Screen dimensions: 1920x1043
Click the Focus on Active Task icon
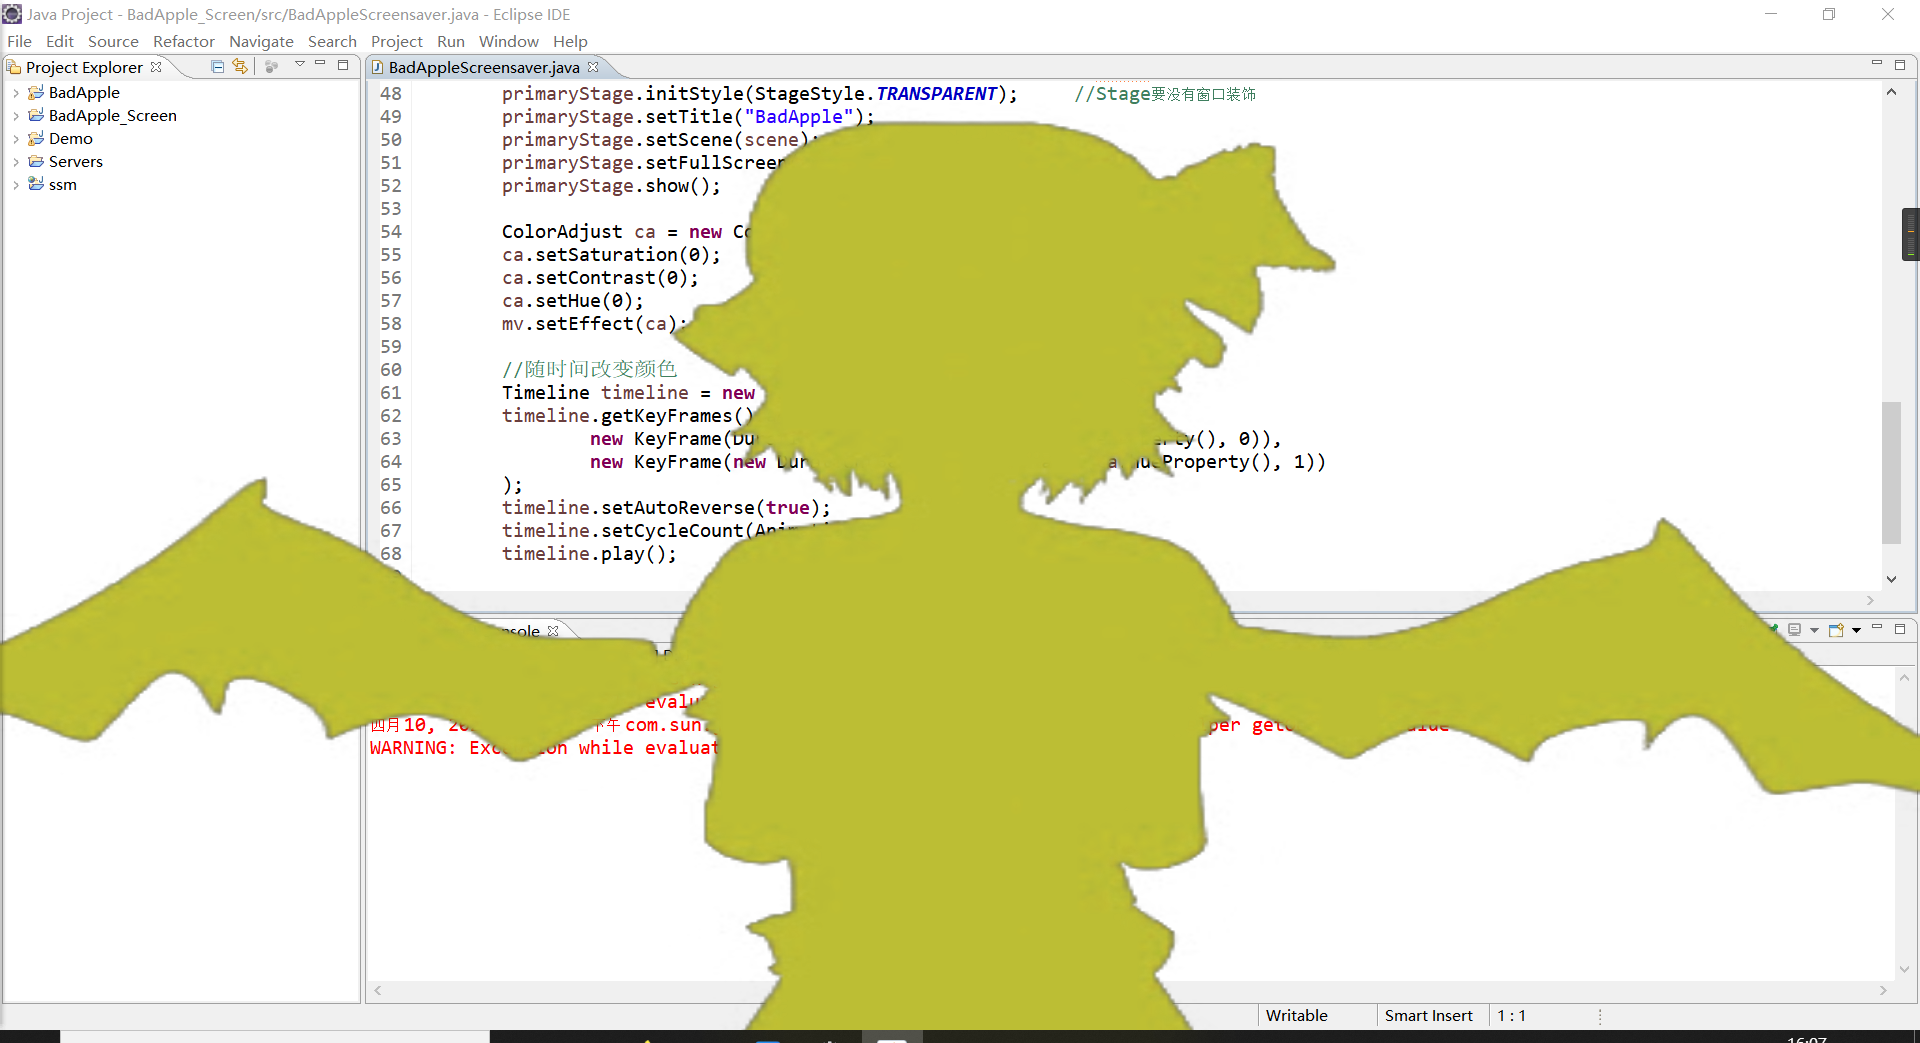(x=272, y=66)
